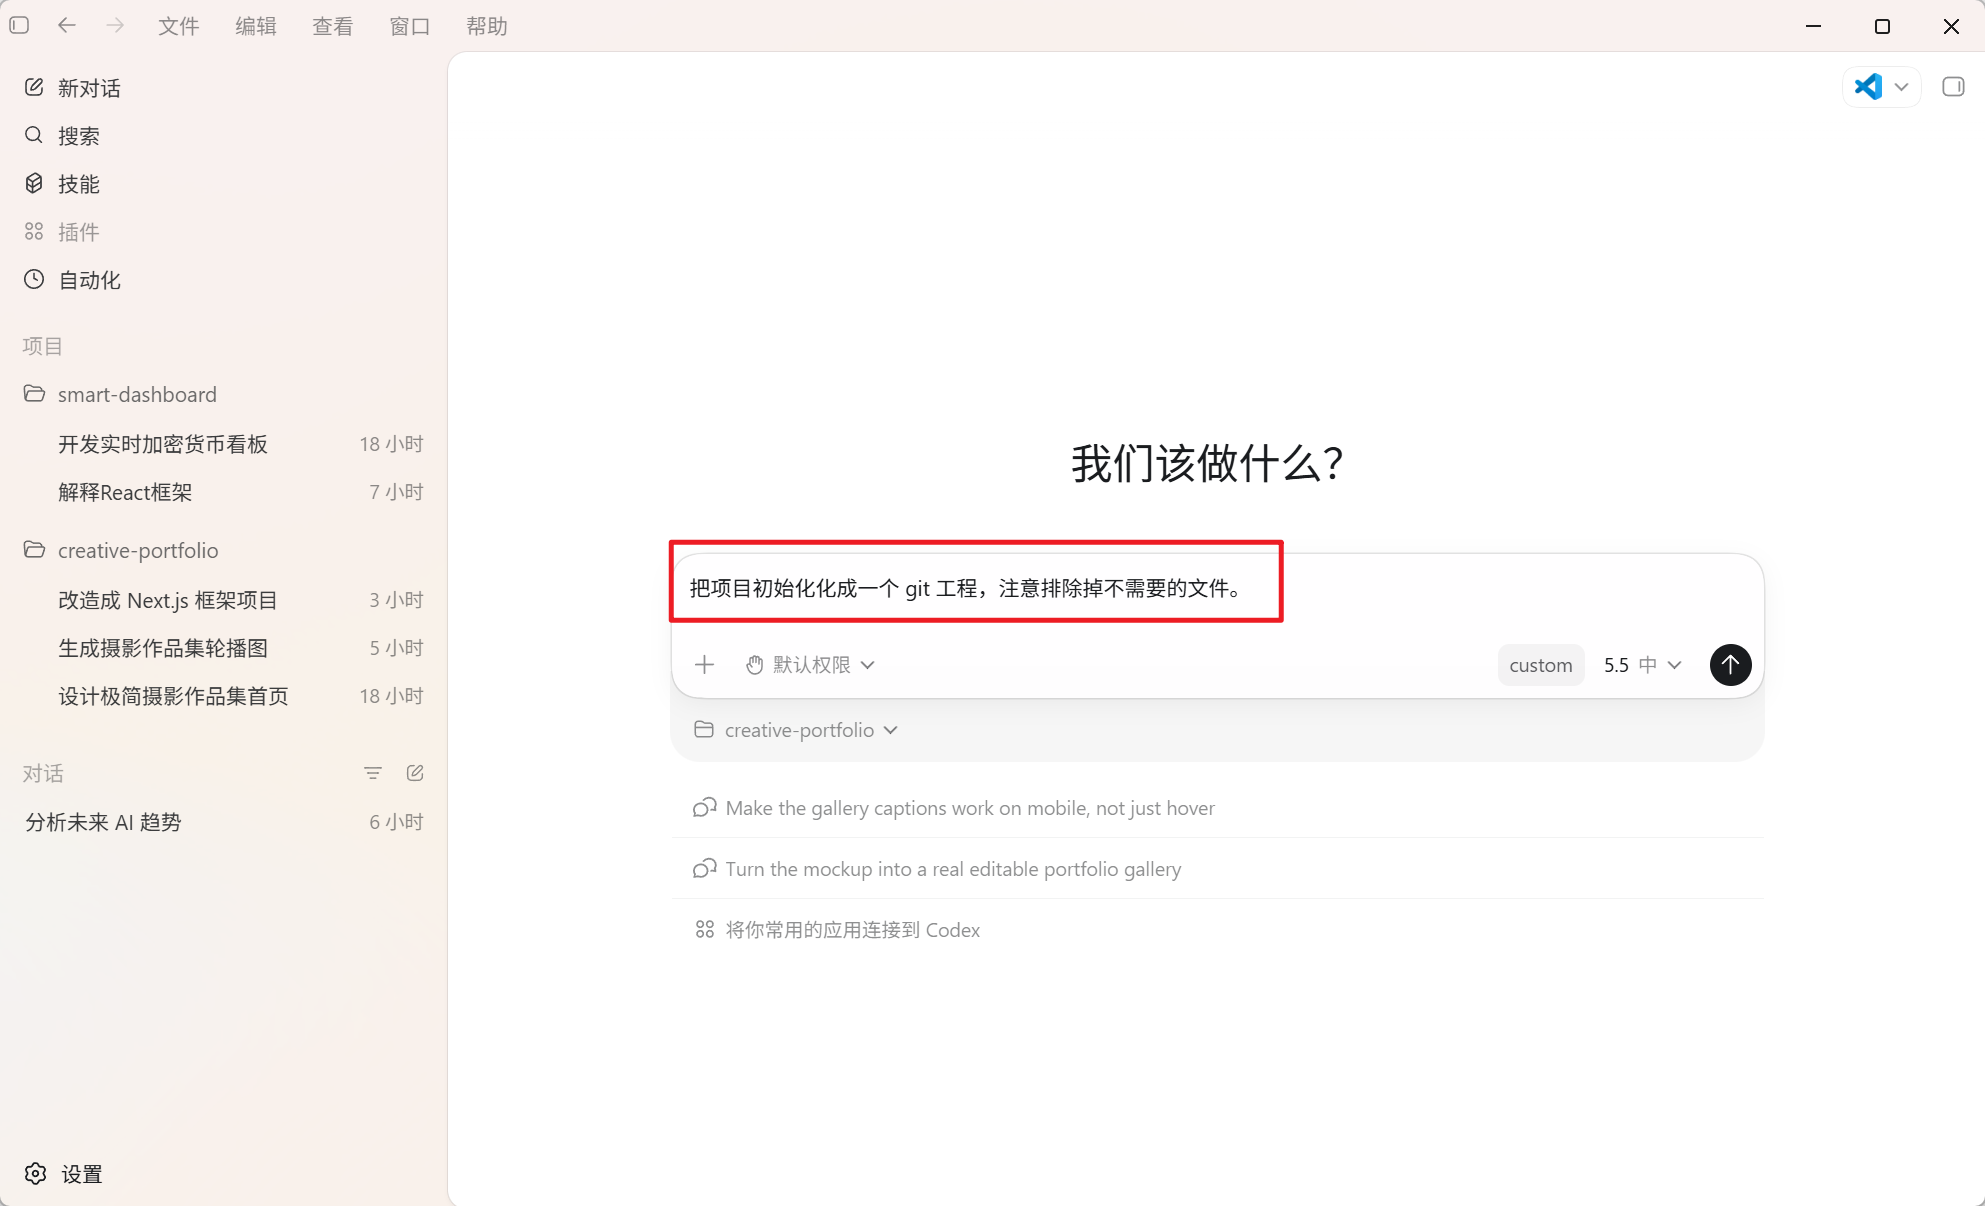1985x1206 pixels.
Task: Open conversation 分析未来 AI 趋势
Action: click(224, 822)
